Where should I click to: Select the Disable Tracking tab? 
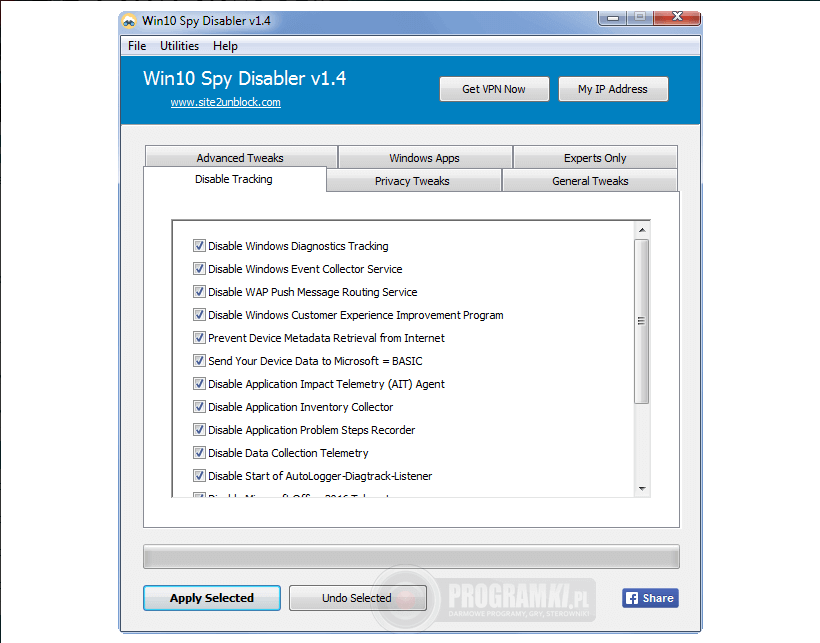234,179
